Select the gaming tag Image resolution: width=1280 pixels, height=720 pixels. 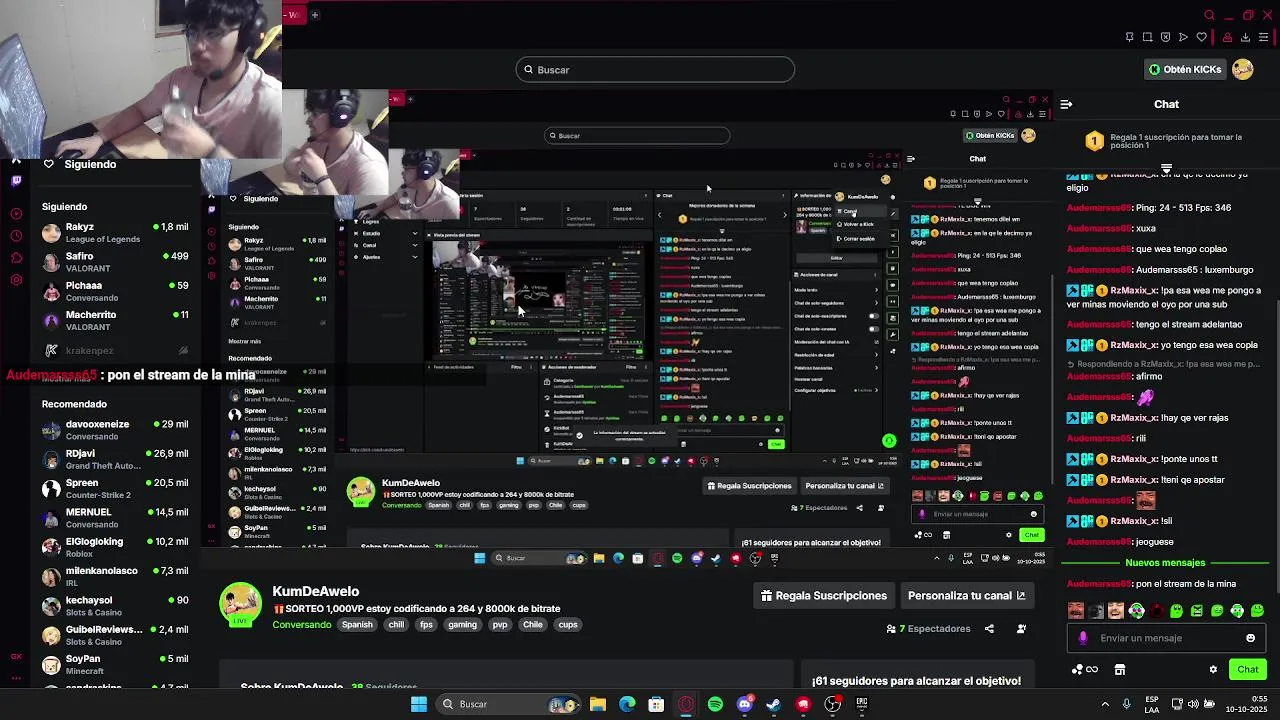462,625
